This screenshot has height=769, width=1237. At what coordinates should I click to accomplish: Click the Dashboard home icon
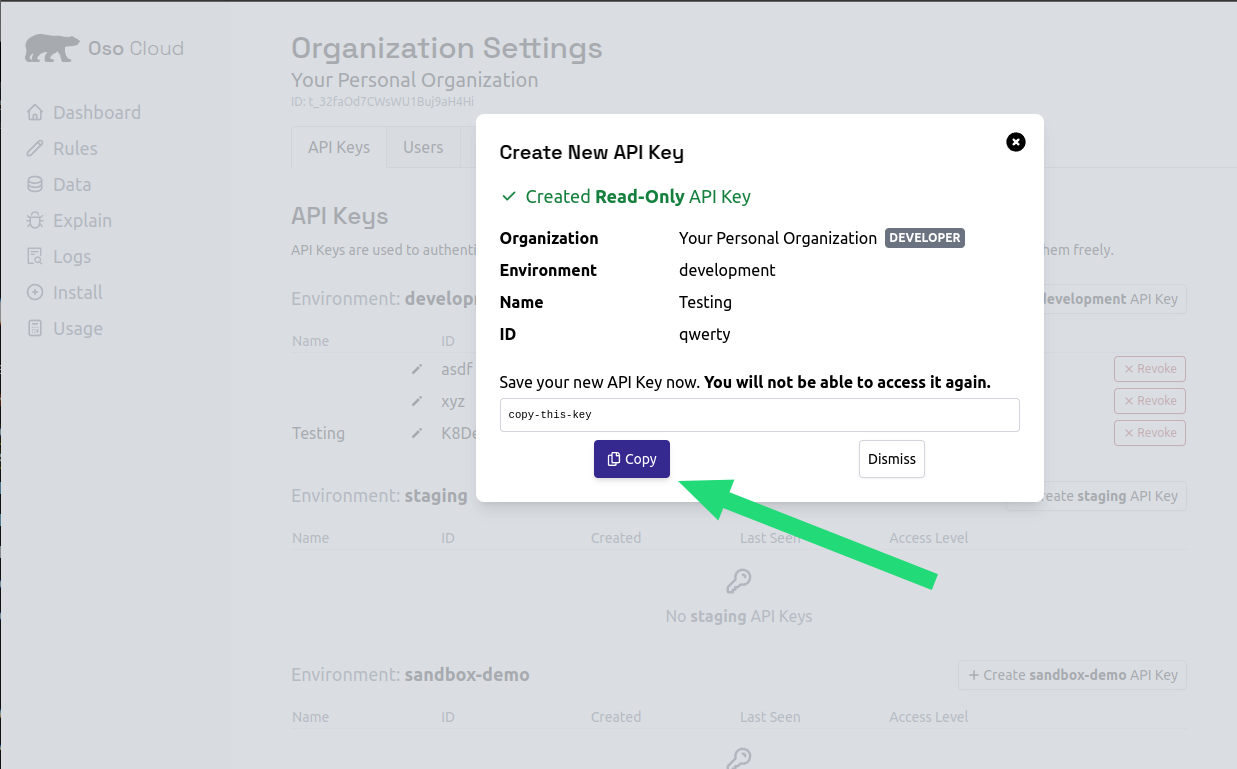pos(35,112)
